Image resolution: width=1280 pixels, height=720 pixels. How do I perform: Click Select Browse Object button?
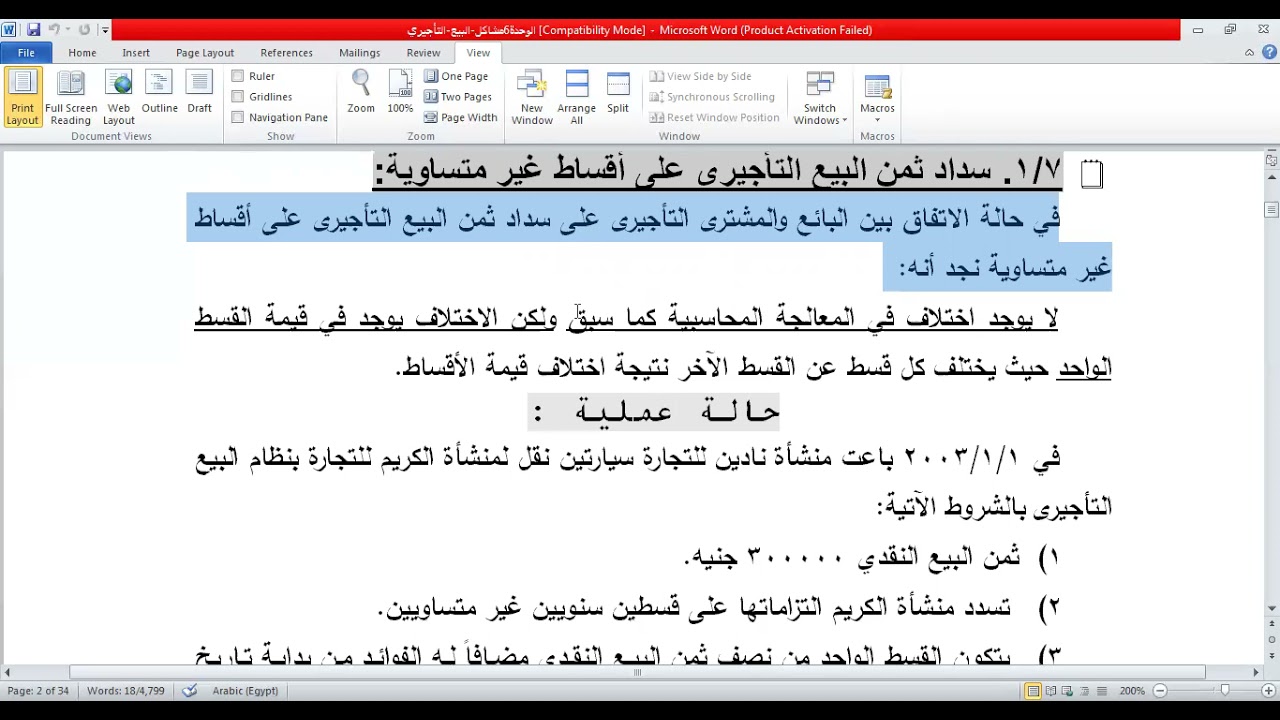click(x=1271, y=639)
